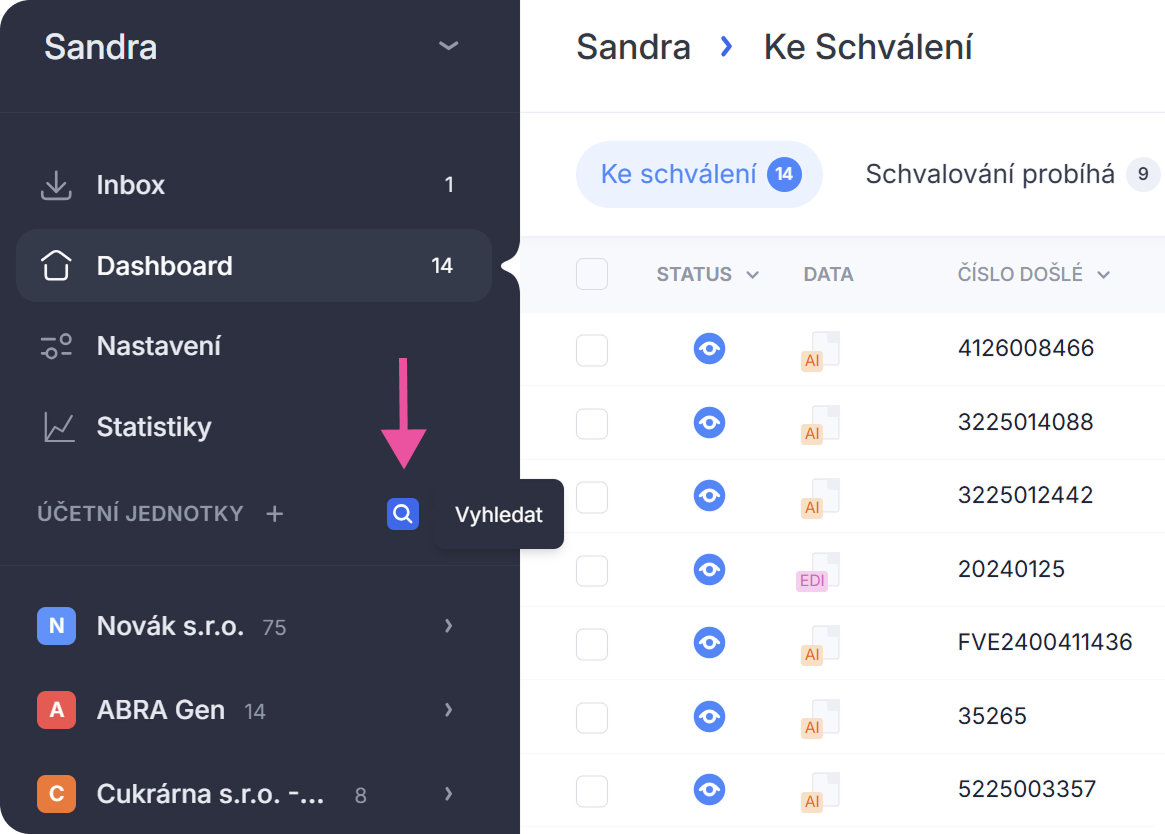
Task: Check the box for invoice 3225014088
Action: (x=592, y=423)
